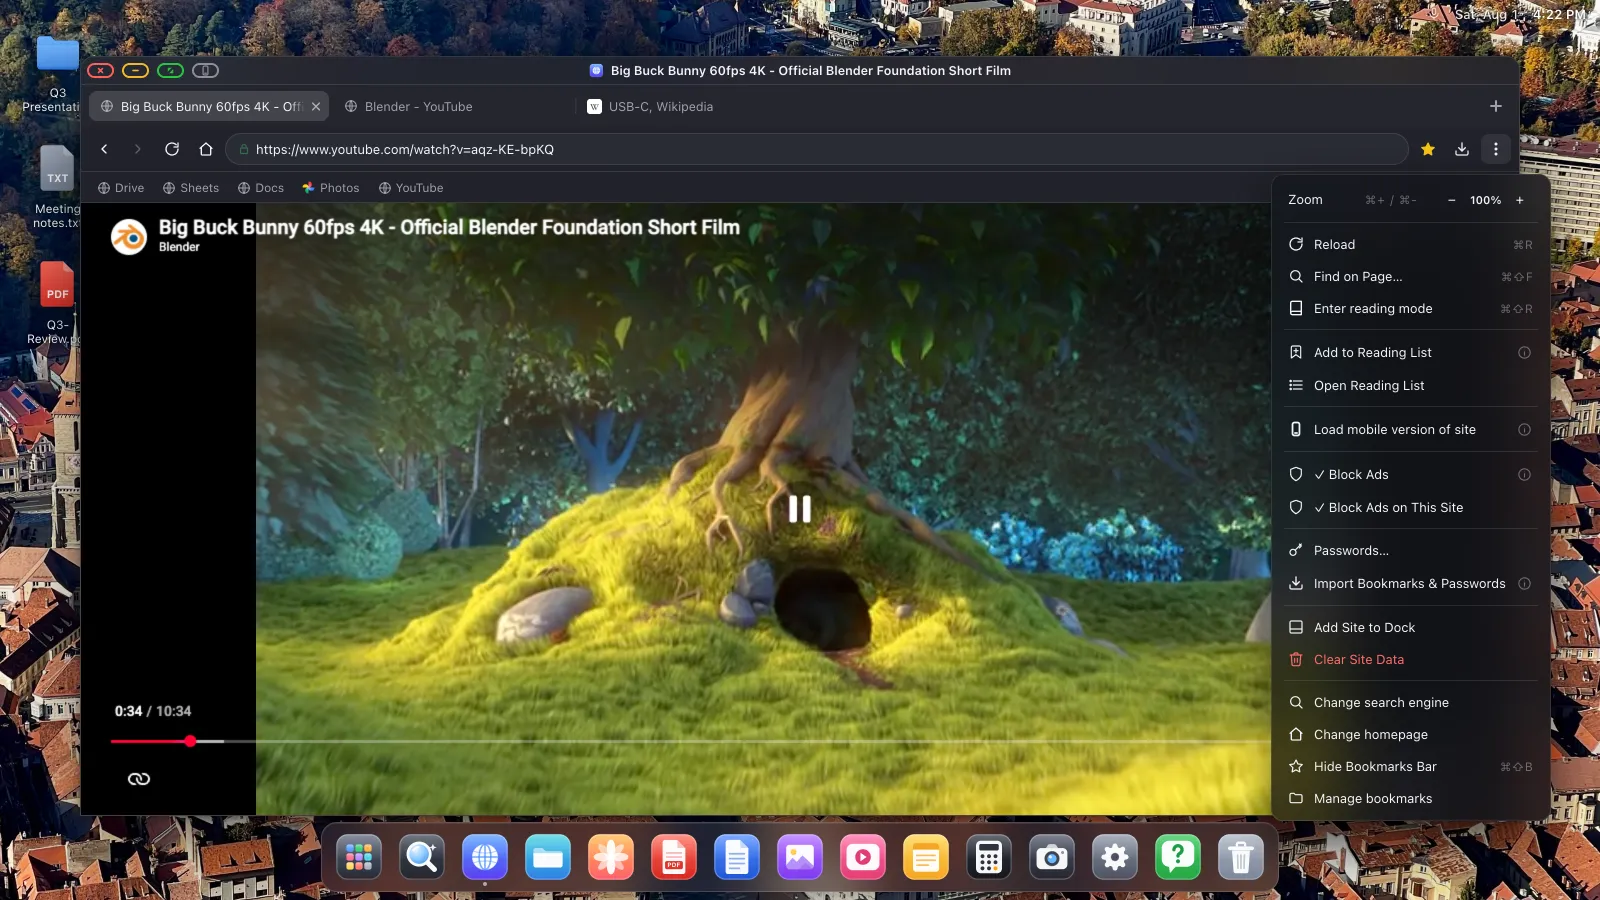Image resolution: width=1600 pixels, height=900 pixels.
Task: Click info icon beside Load mobile version
Action: click(1525, 429)
